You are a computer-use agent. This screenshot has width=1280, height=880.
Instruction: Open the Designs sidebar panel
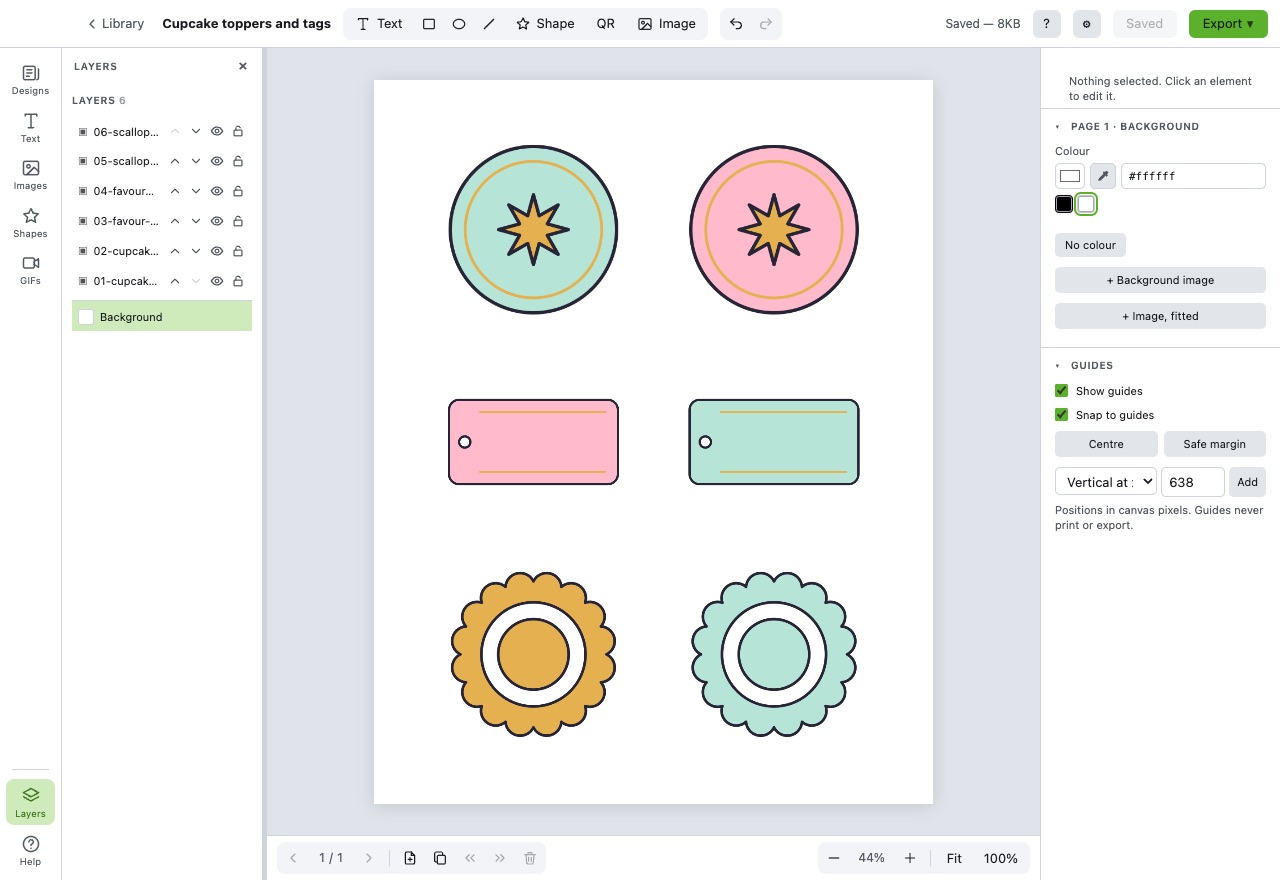click(x=30, y=80)
